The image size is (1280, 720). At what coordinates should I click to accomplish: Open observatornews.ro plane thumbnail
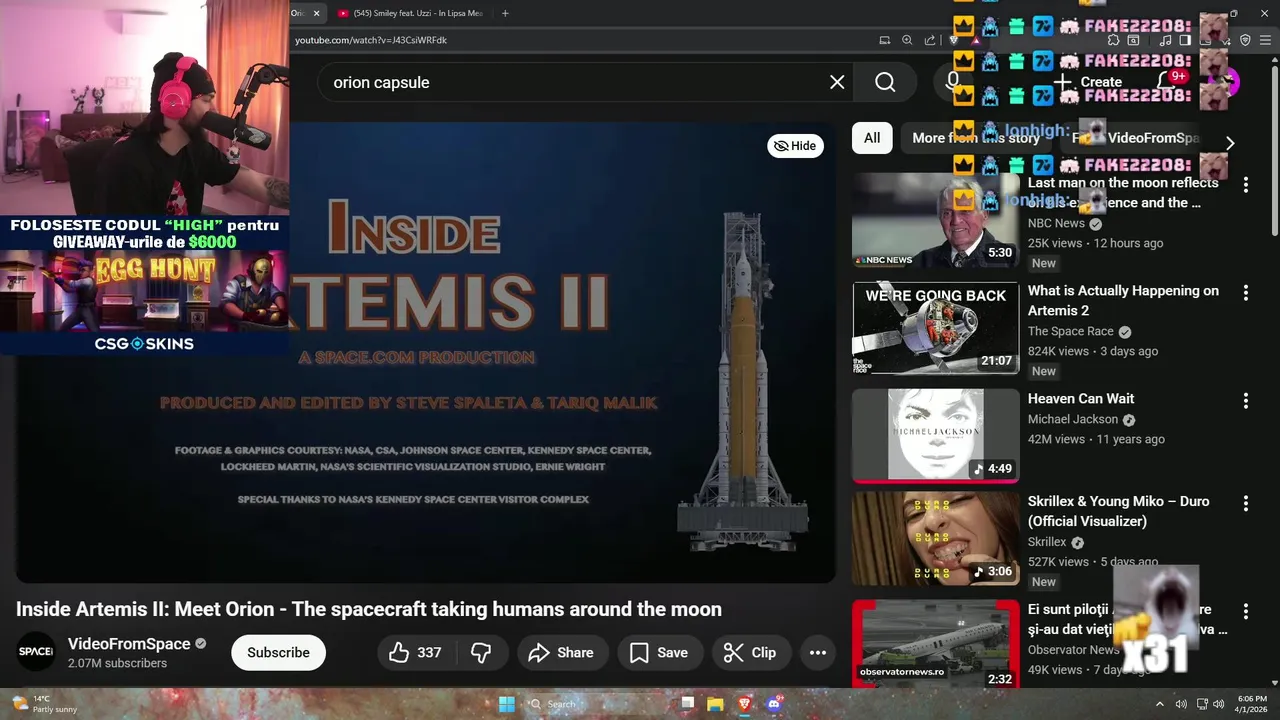[x=935, y=644]
